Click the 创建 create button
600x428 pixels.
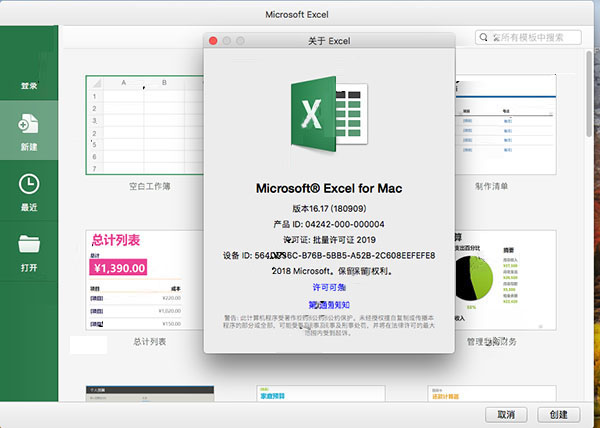[559, 415]
